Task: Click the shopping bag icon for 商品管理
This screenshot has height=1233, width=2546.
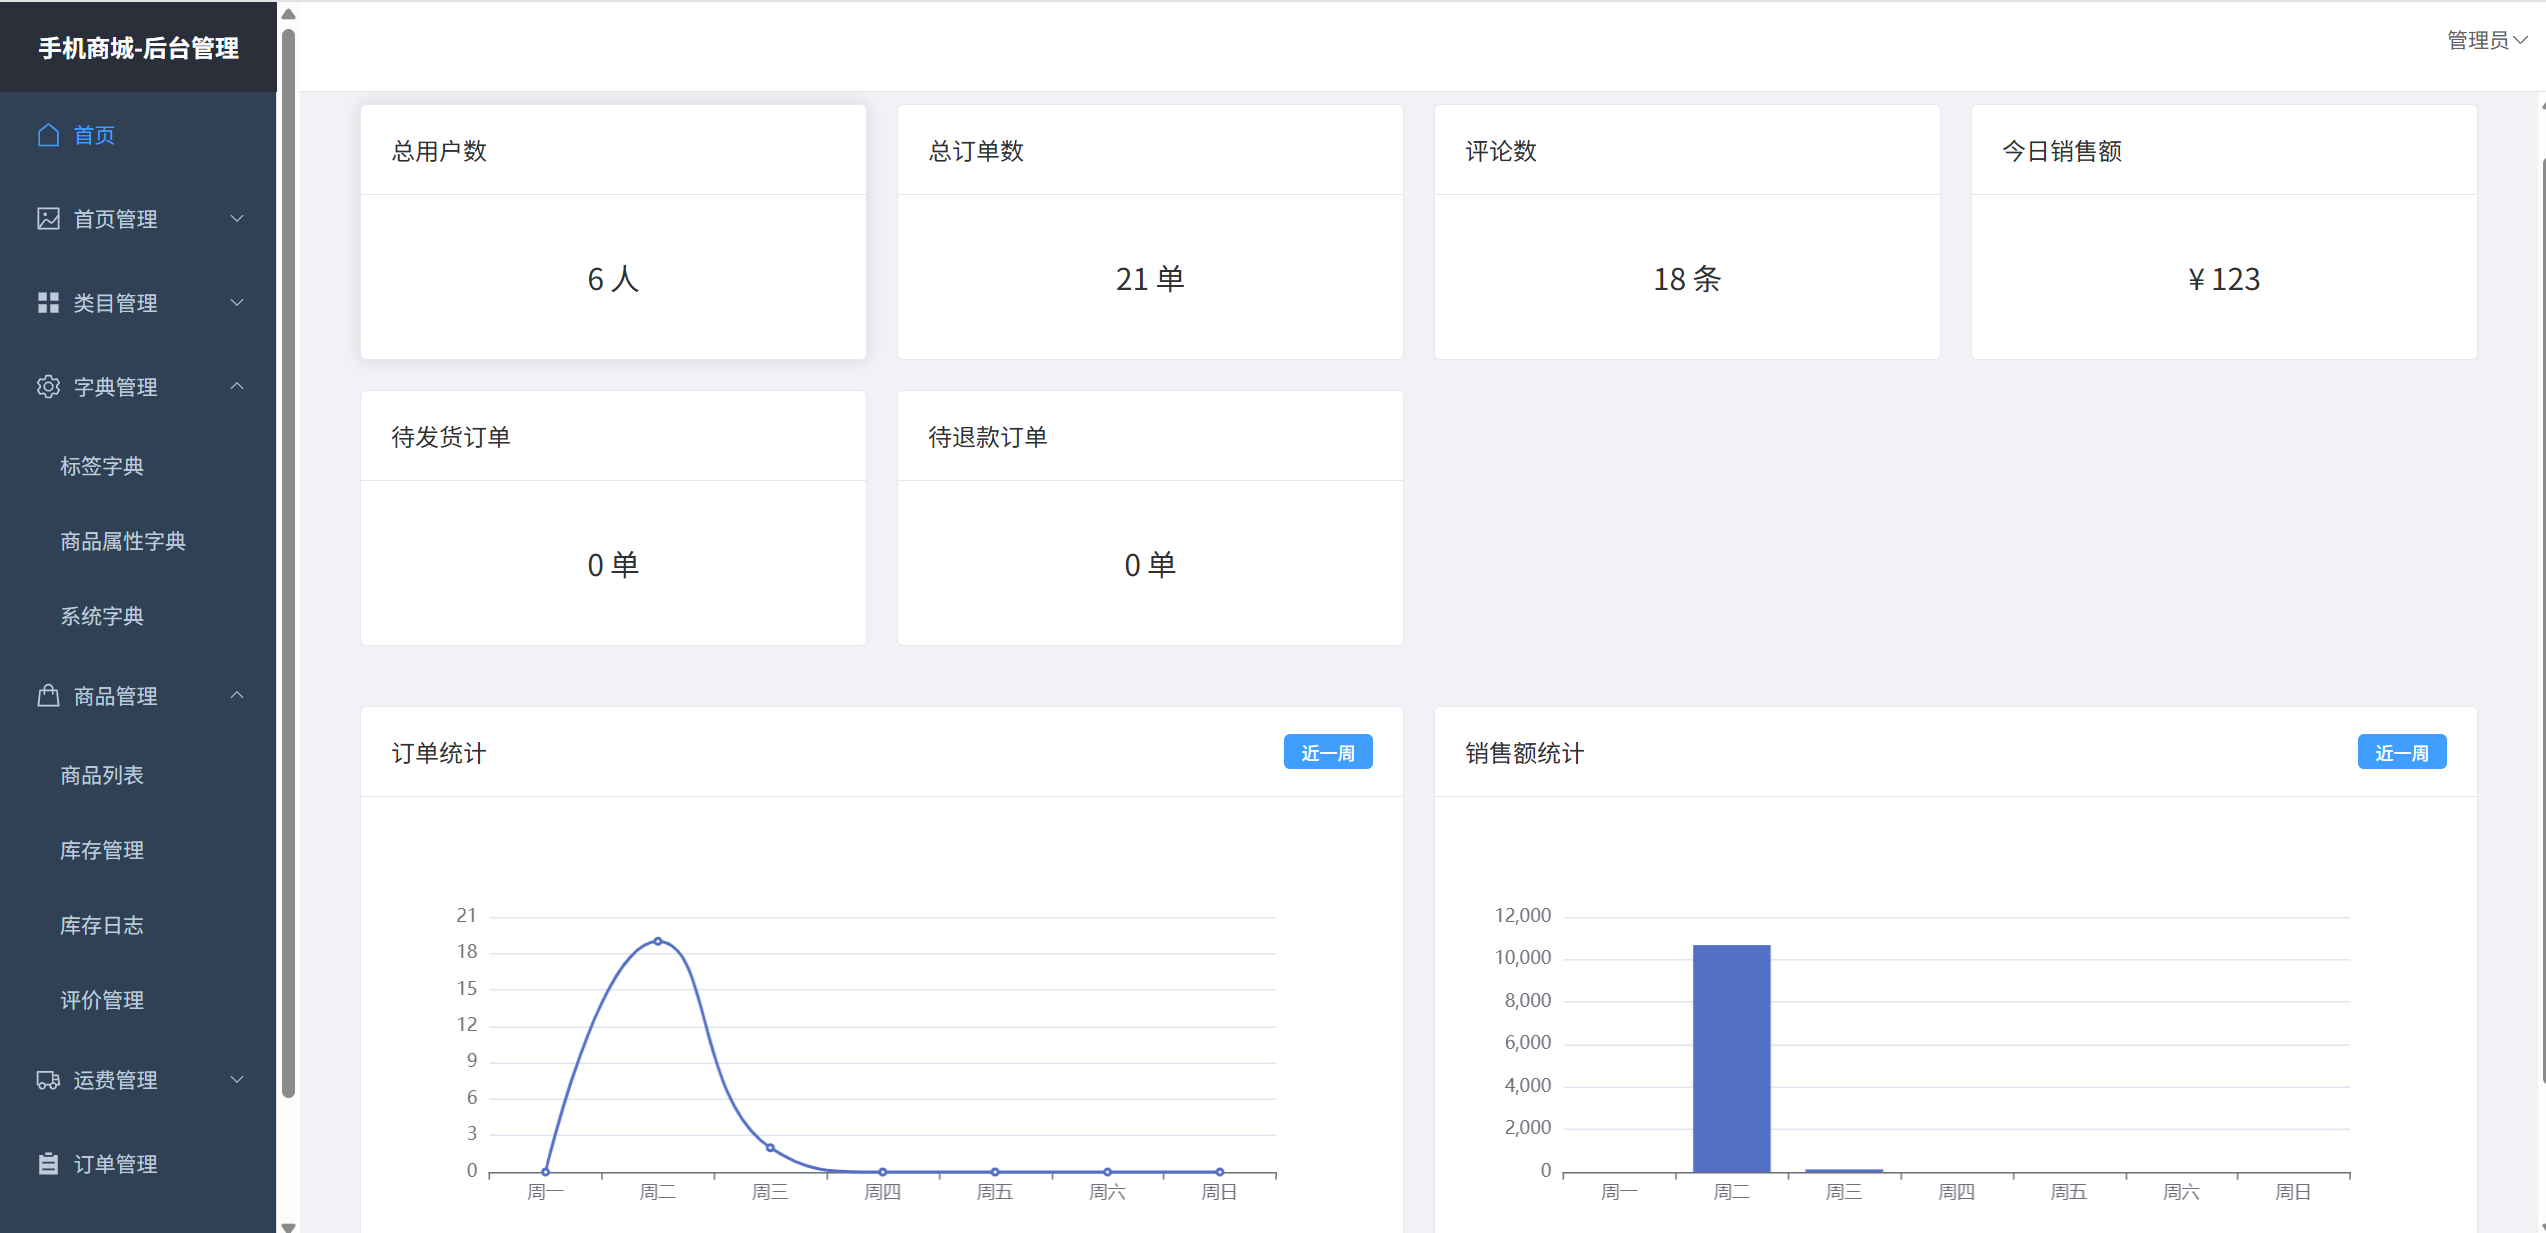Action: click(x=48, y=696)
